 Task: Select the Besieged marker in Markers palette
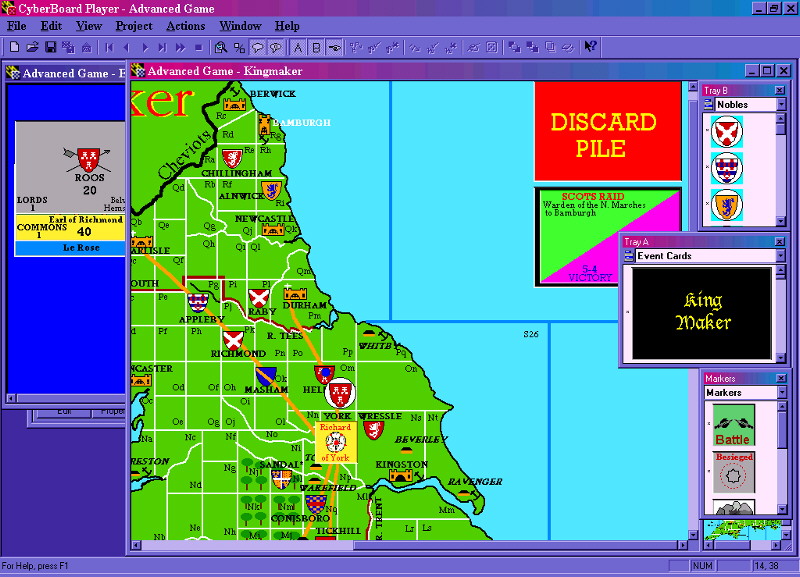(733, 472)
